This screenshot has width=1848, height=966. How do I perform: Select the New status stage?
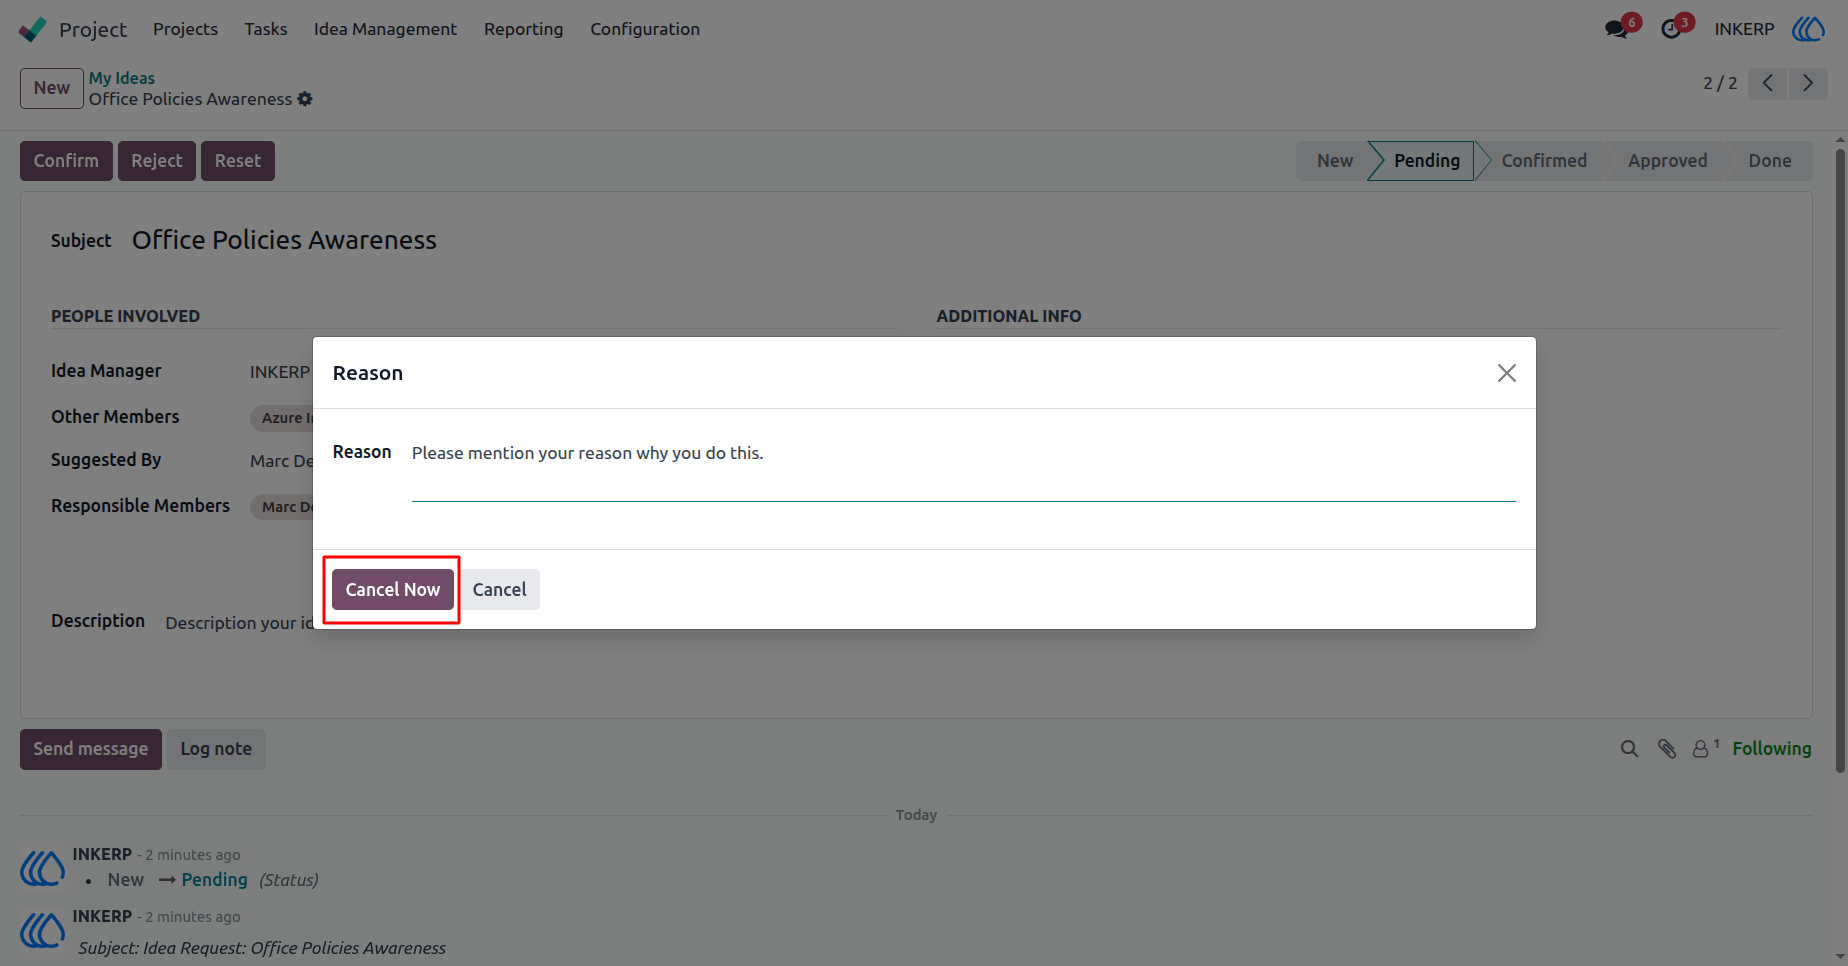[1334, 161]
